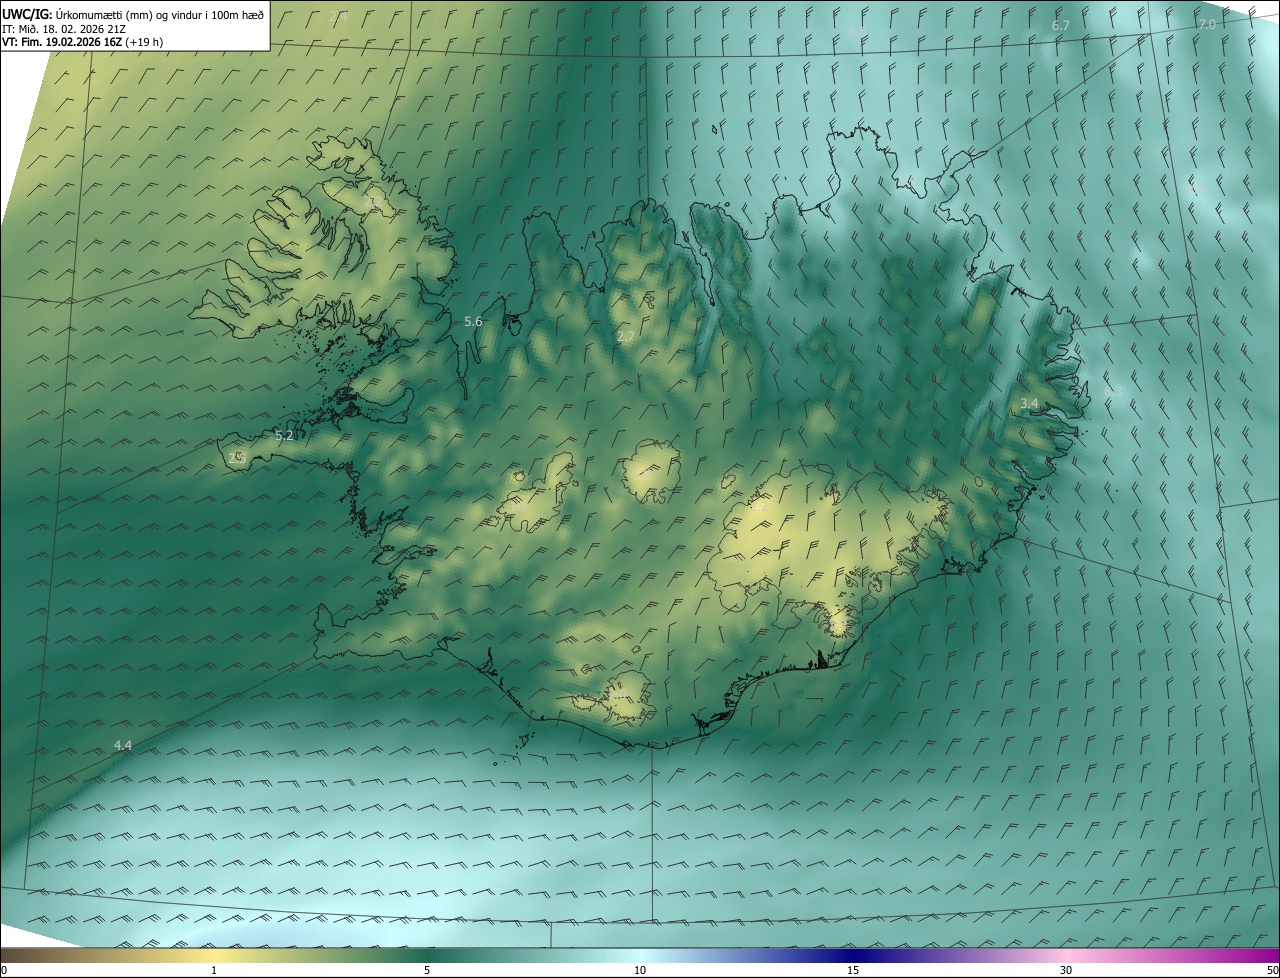Viewport: 1280px width, 978px height.
Task: Click the 3.4 value label in the east fjords
Action: (x=1029, y=403)
